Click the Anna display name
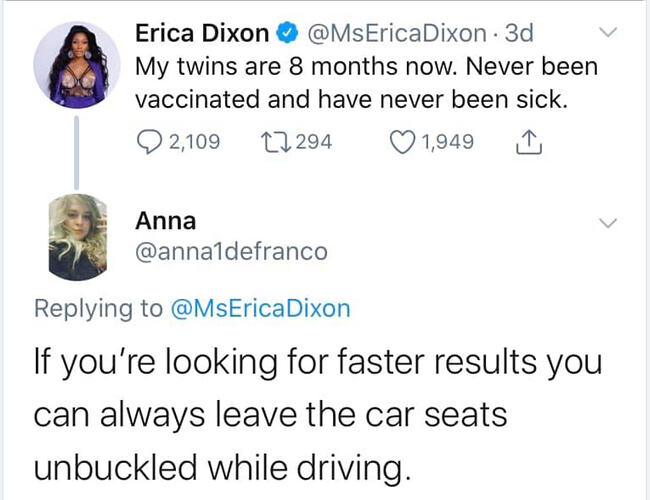This screenshot has width=650, height=500. pos(165,220)
